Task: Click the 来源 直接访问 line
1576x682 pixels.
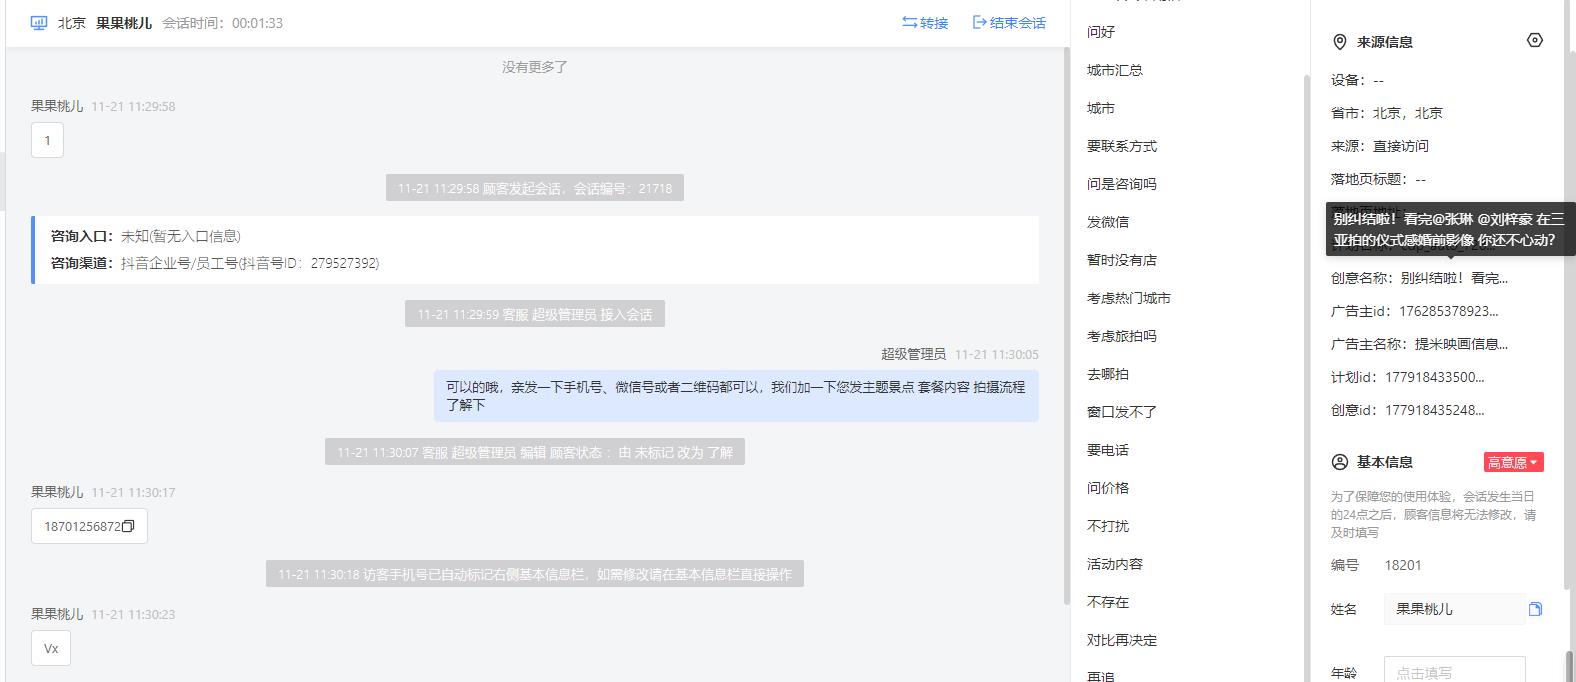Action: 1380,146
